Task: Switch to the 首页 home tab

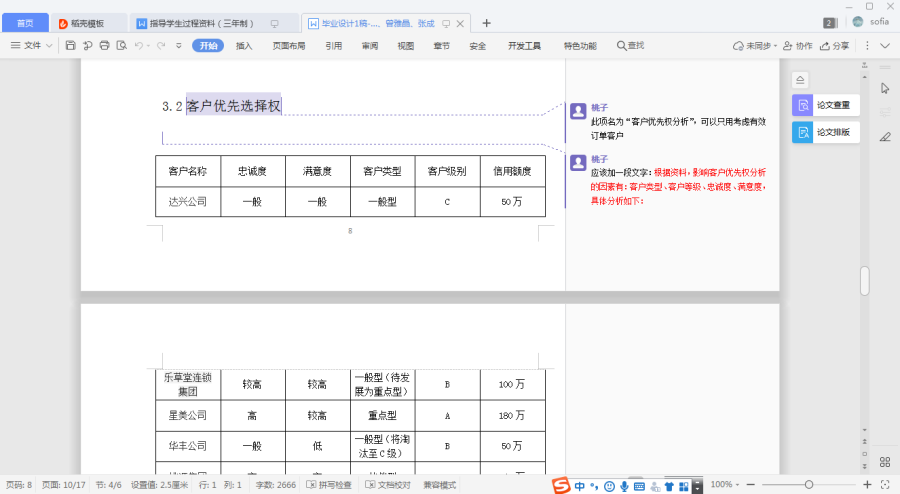Action: (x=25, y=23)
